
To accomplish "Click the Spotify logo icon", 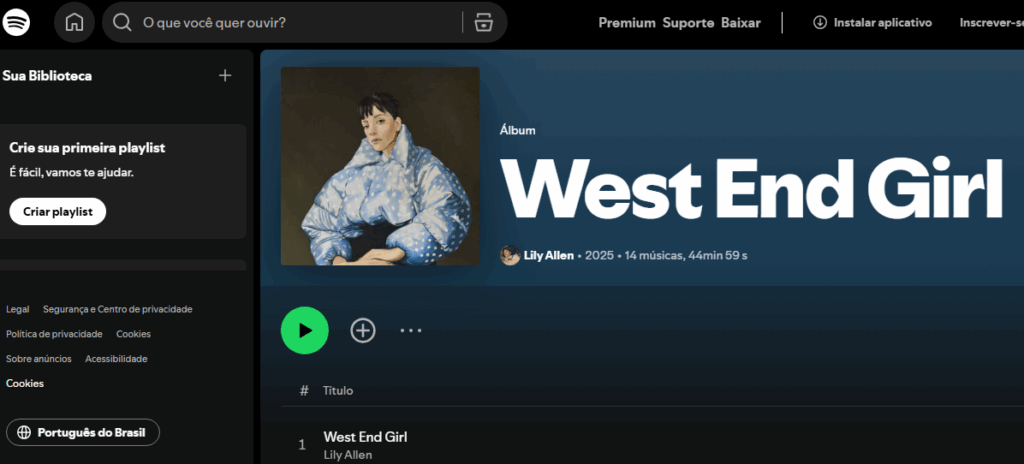I will [x=16, y=22].
